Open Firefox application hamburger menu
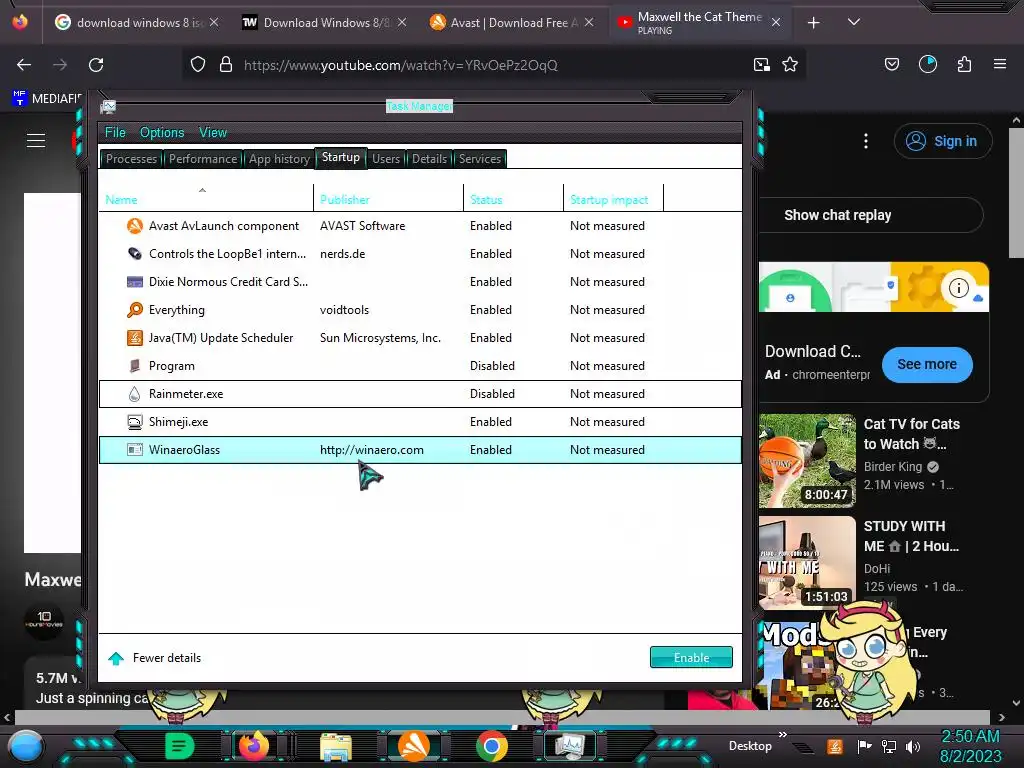The width and height of the screenshot is (1024, 768). click(1000, 64)
